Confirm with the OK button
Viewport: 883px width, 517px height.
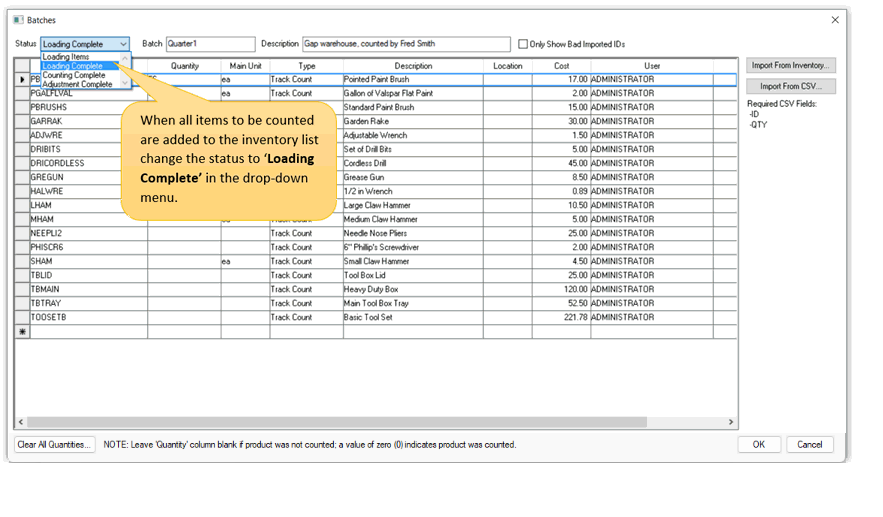759,445
